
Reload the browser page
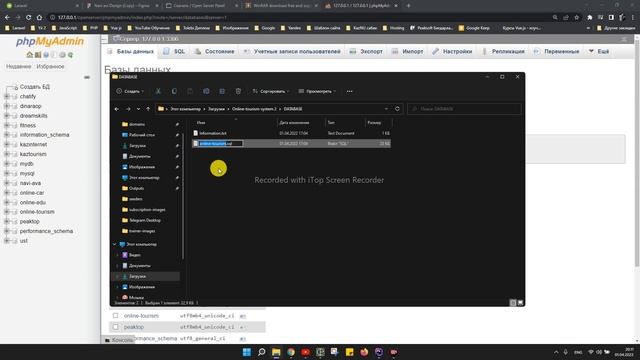click(x=29, y=18)
